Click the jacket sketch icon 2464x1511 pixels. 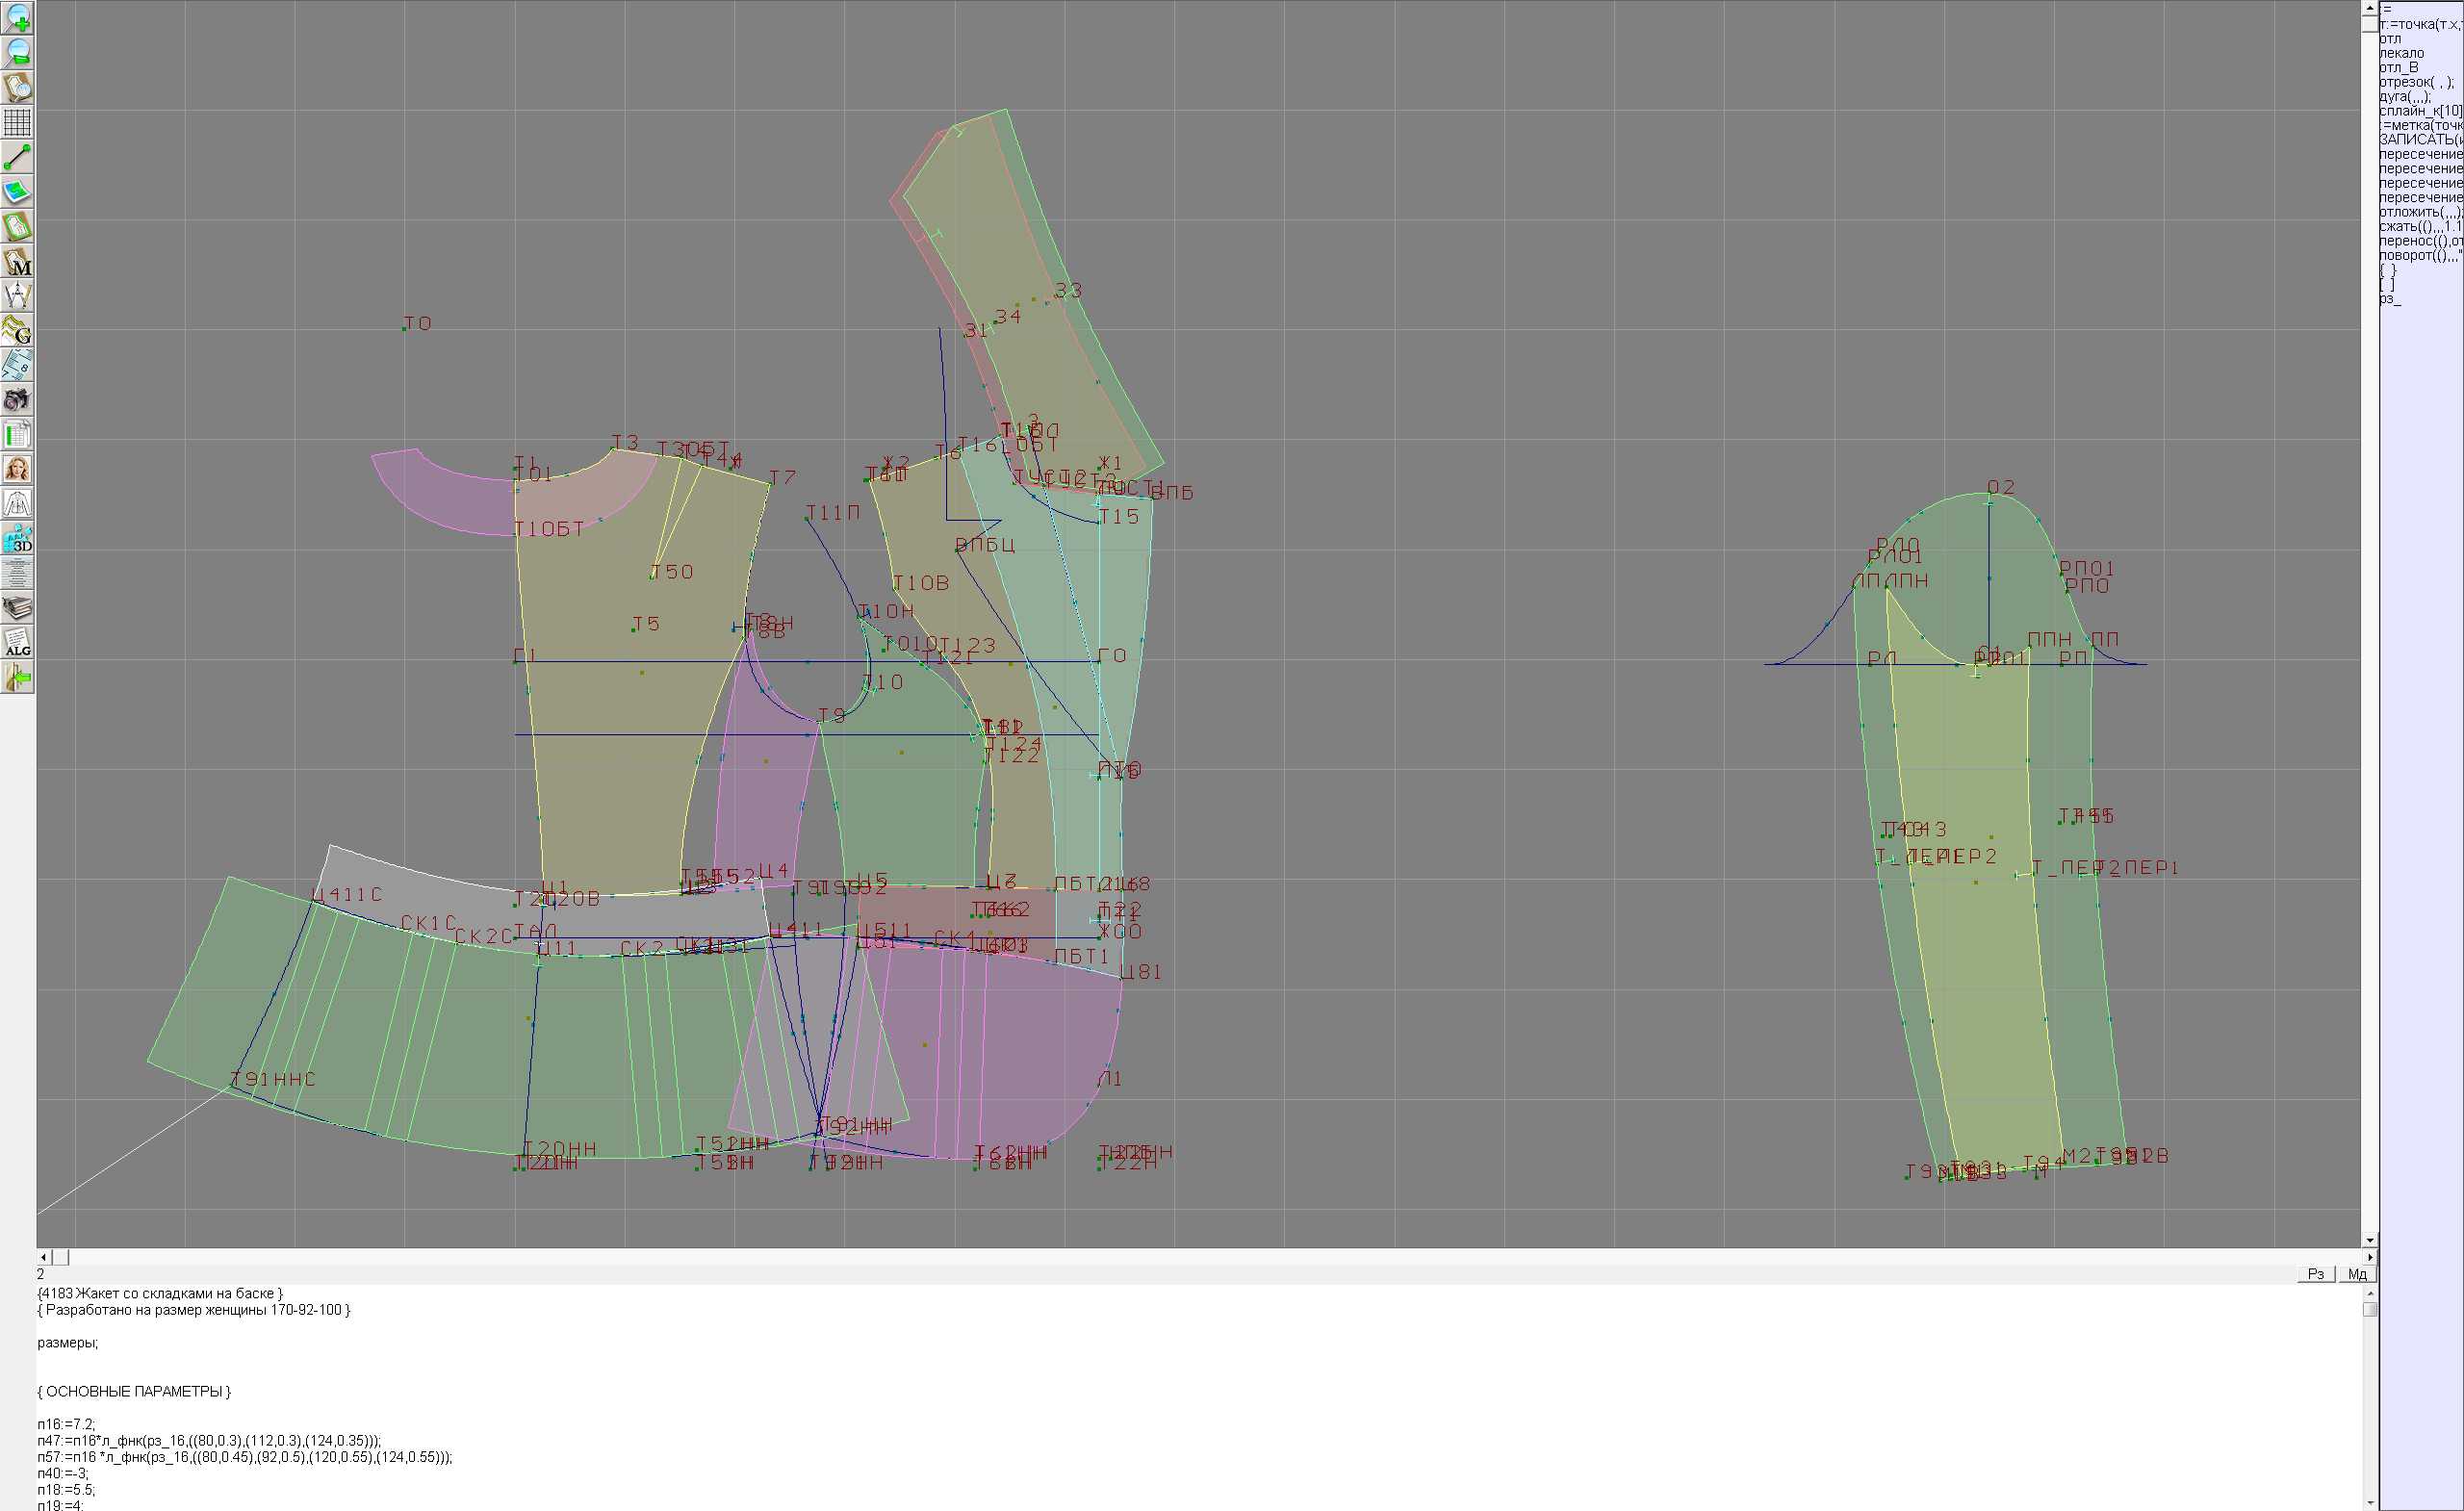tap(18, 504)
